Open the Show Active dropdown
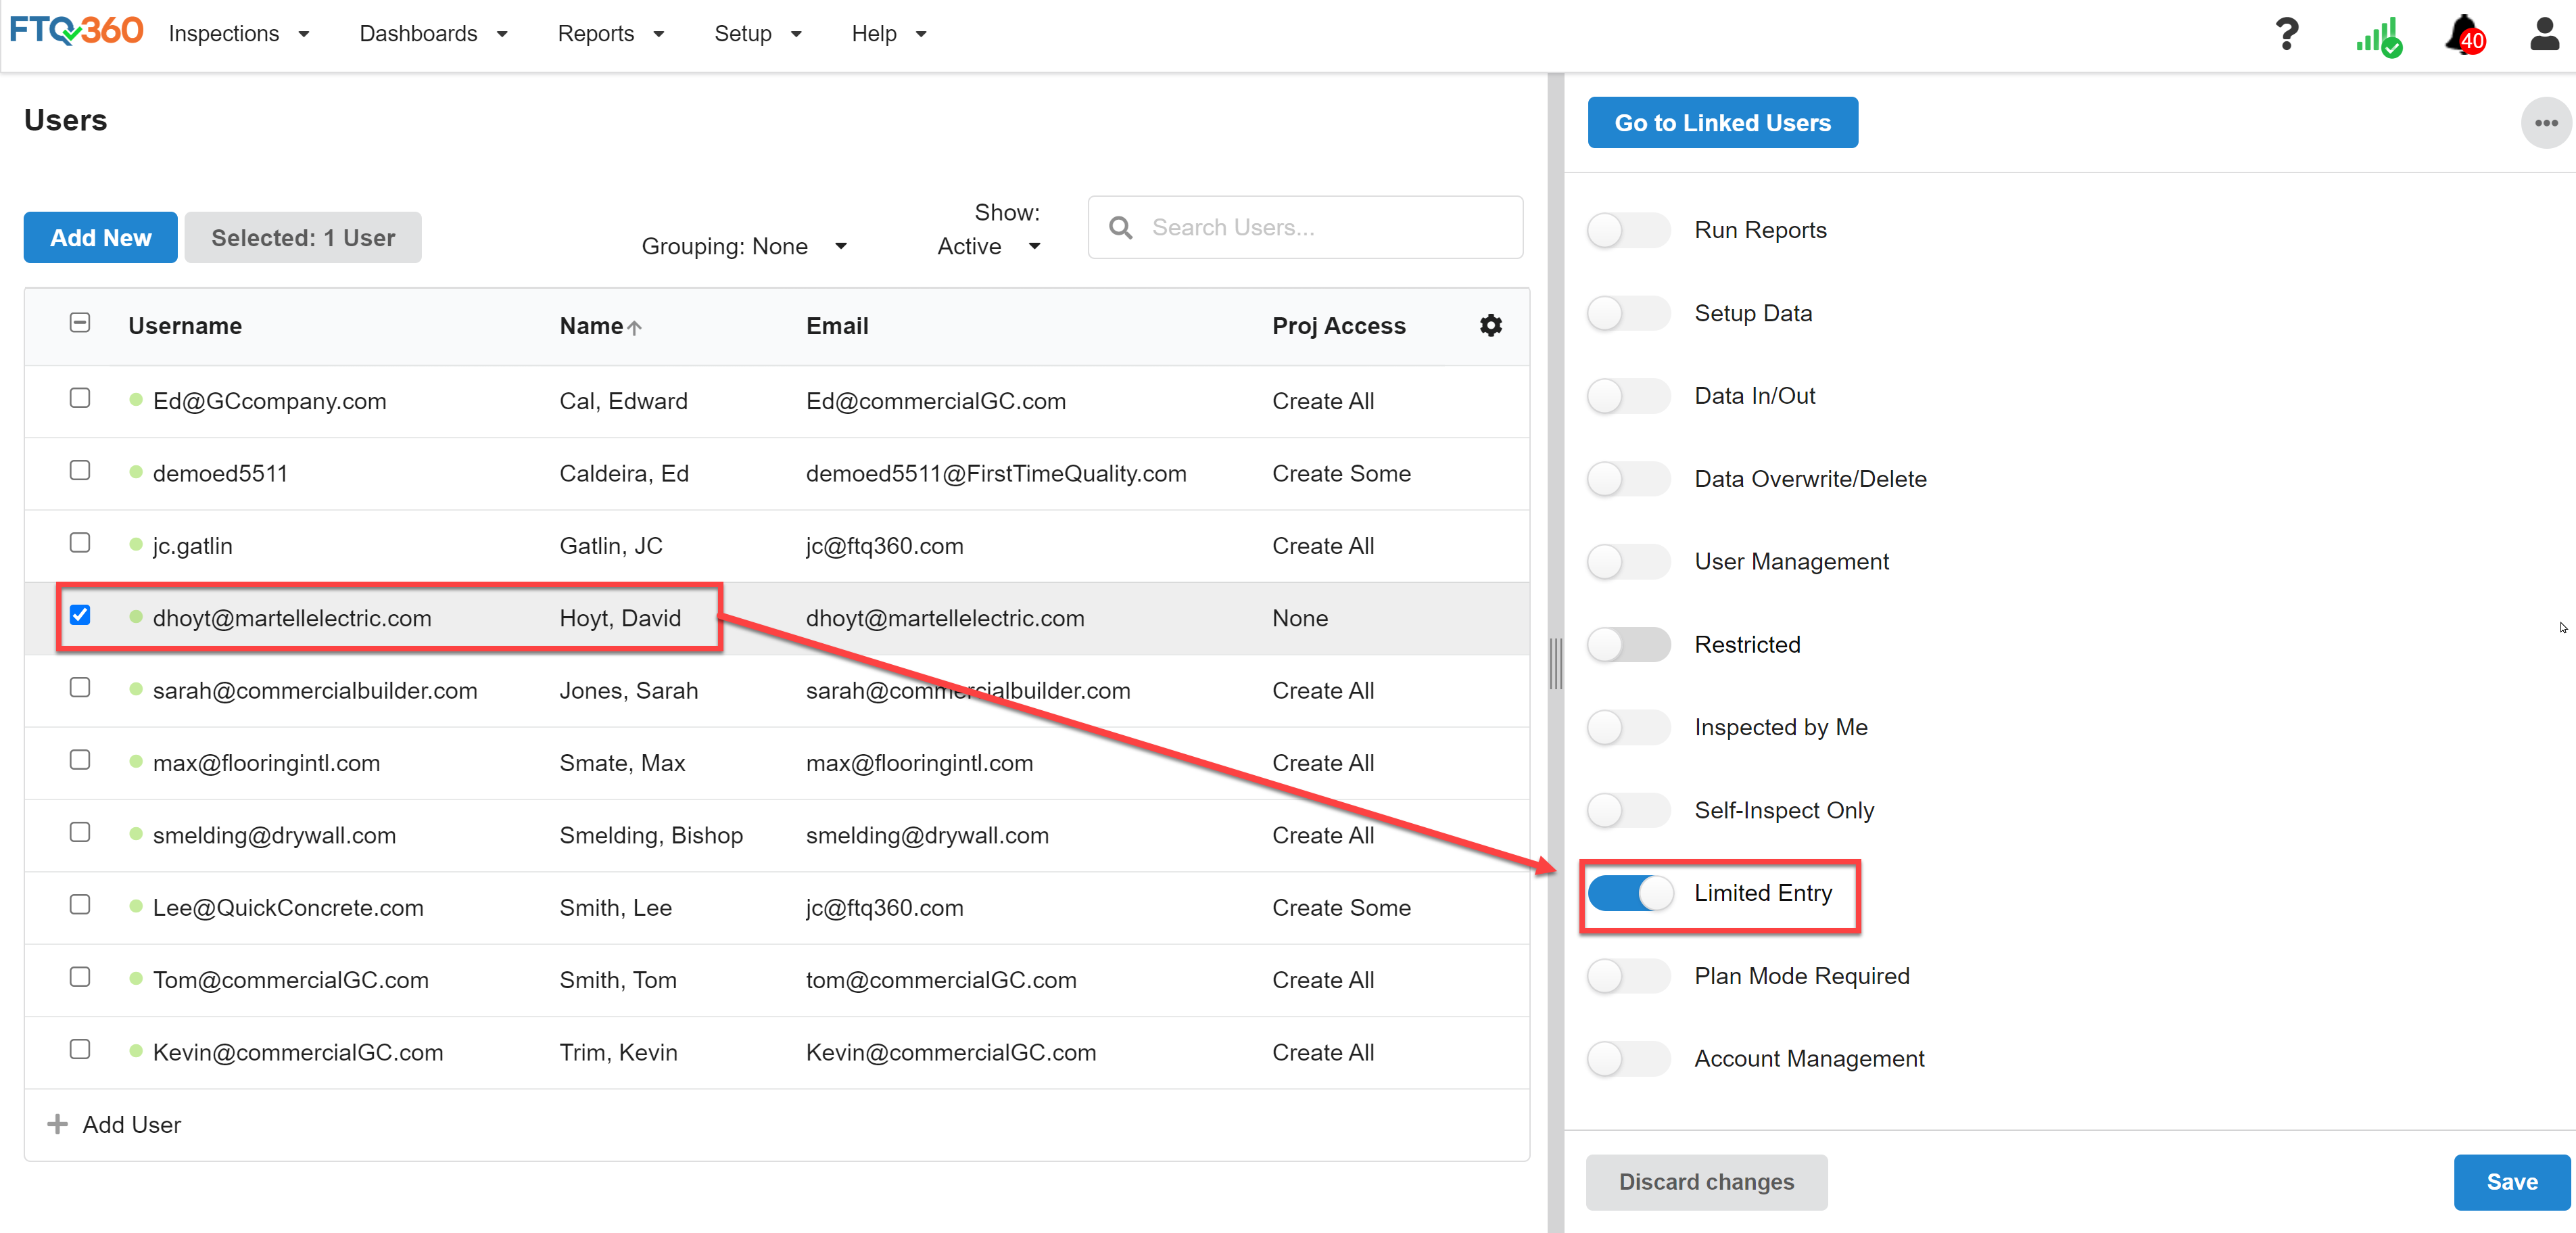Image resolution: width=2576 pixels, height=1233 pixels. pos(989,246)
